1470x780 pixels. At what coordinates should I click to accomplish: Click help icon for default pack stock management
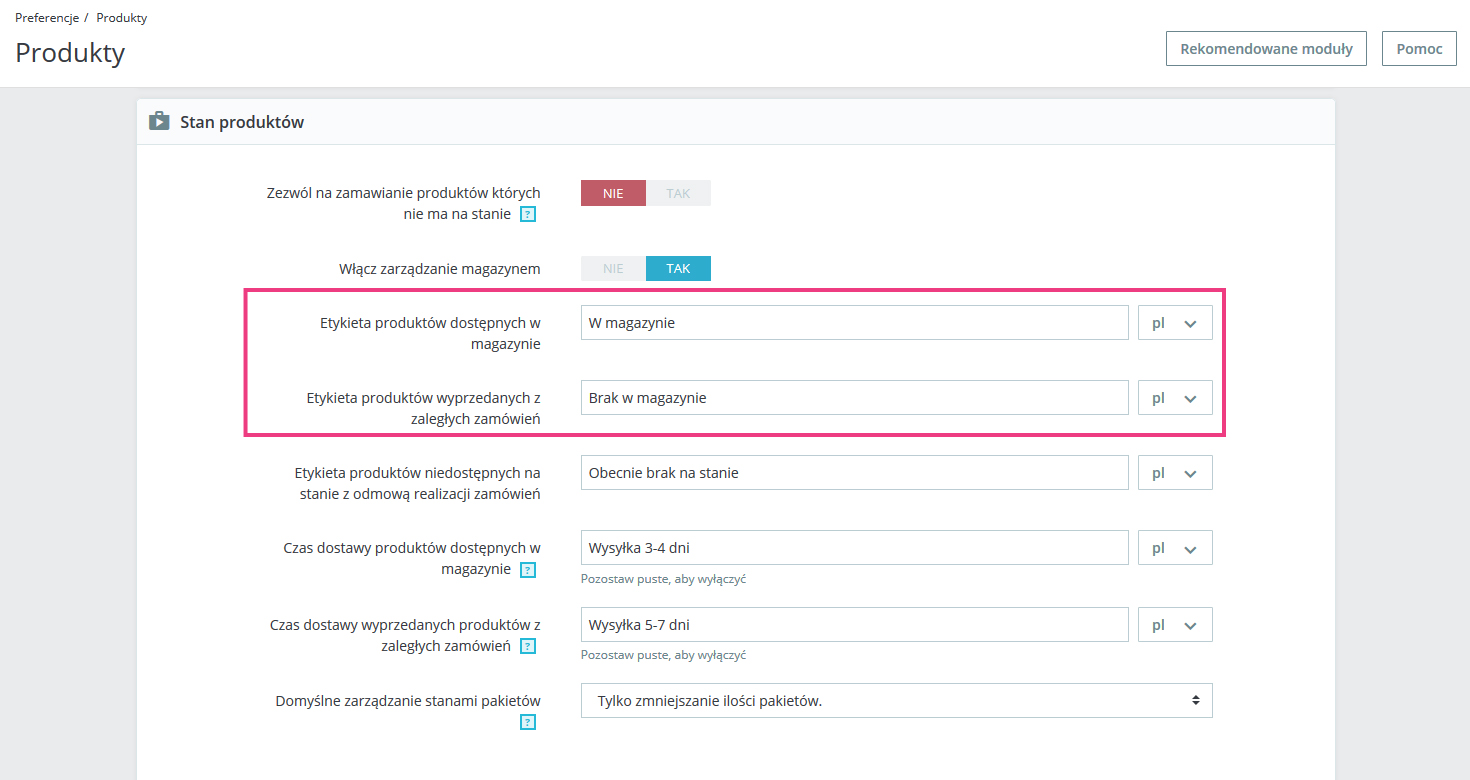click(528, 722)
